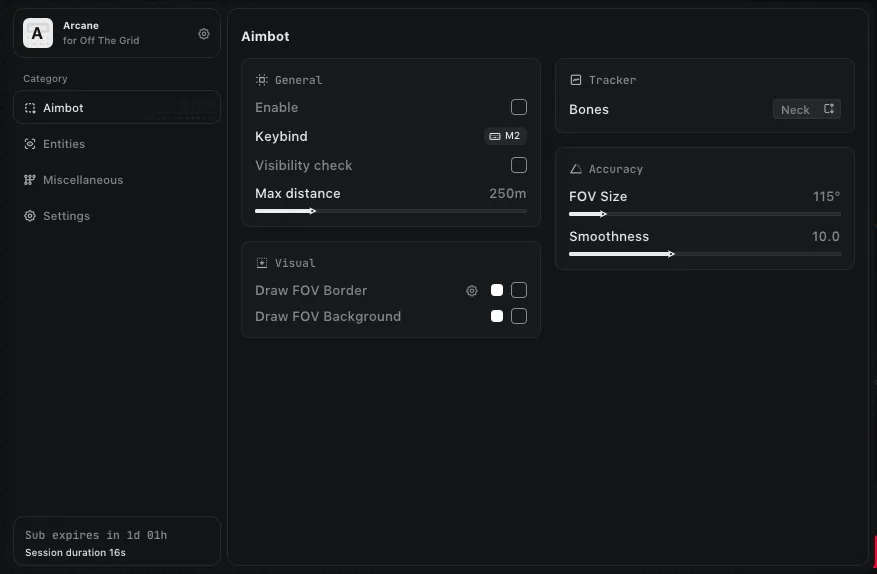Click the Max distance slider handle
This screenshot has height=574, width=877.
tap(313, 211)
